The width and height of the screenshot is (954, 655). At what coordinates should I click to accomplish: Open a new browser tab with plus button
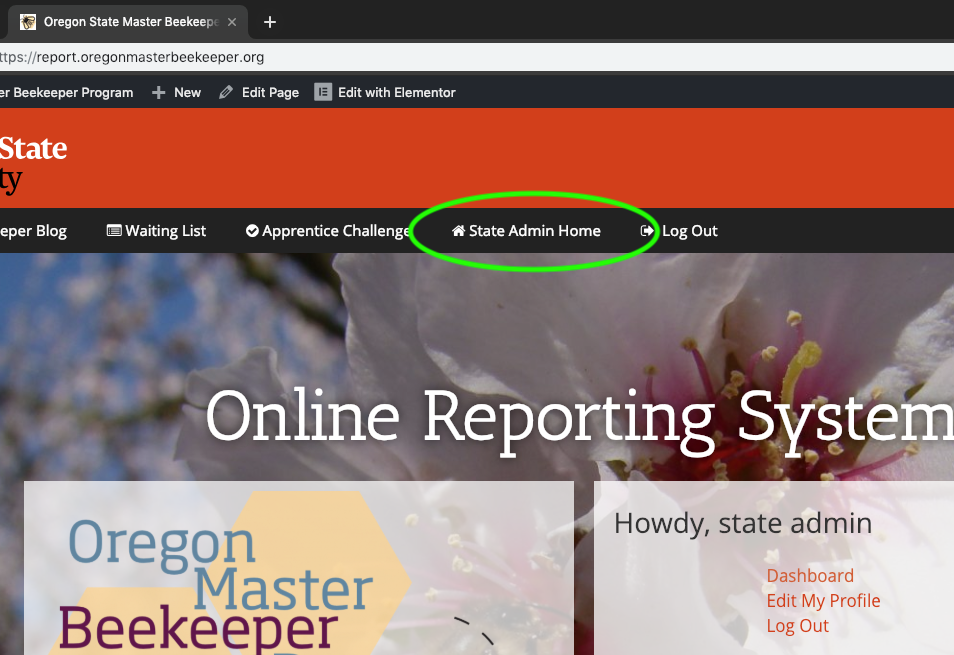(x=270, y=22)
